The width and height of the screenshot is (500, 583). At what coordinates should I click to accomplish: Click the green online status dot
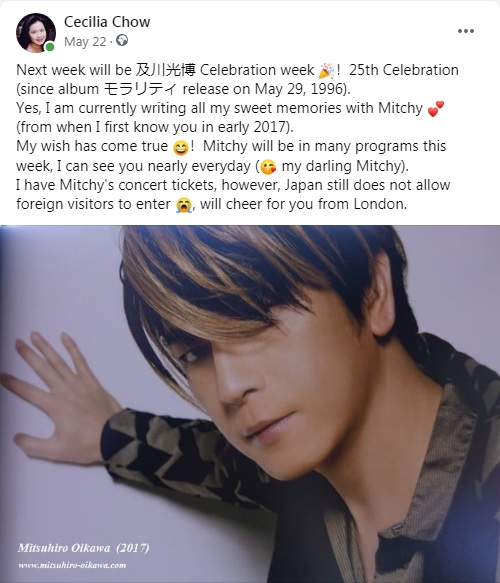coord(49,46)
